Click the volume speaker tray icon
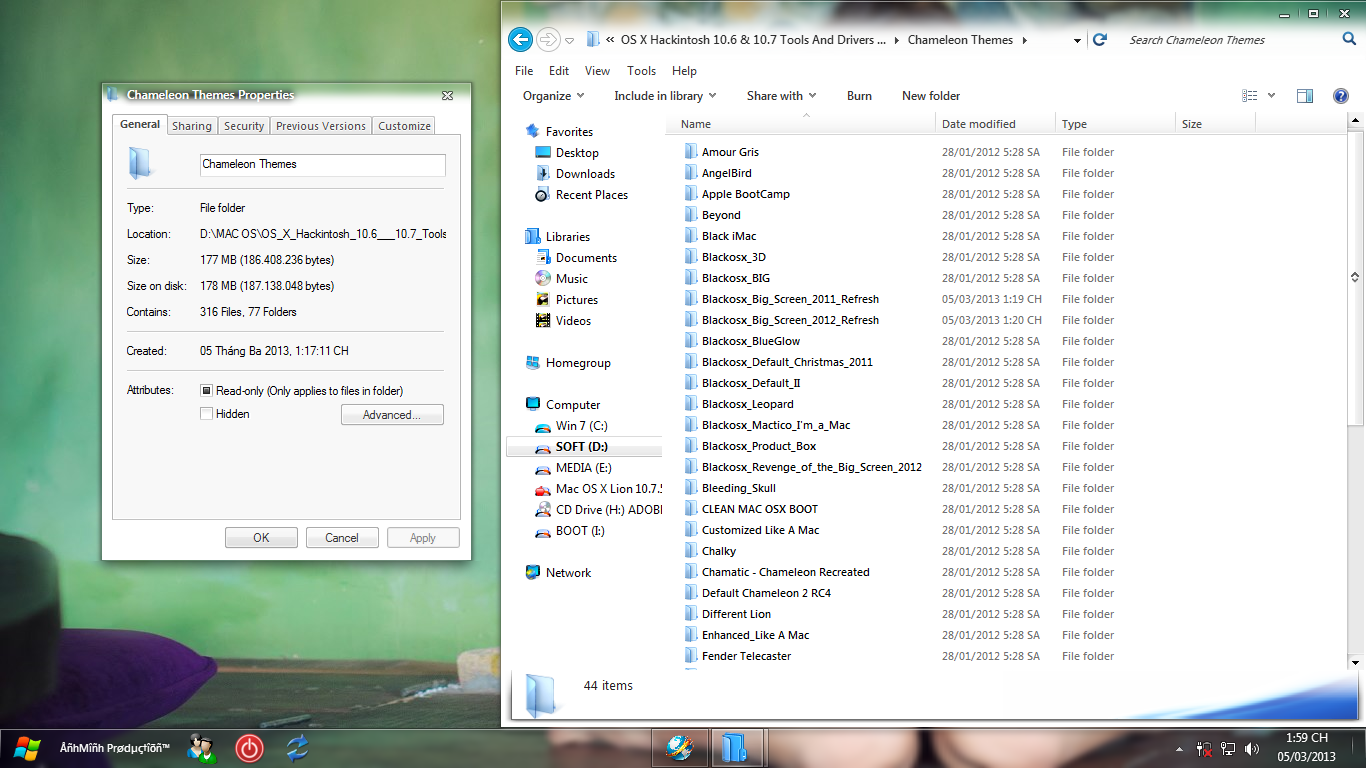This screenshot has height=768, width=1366. (1252, 749)
